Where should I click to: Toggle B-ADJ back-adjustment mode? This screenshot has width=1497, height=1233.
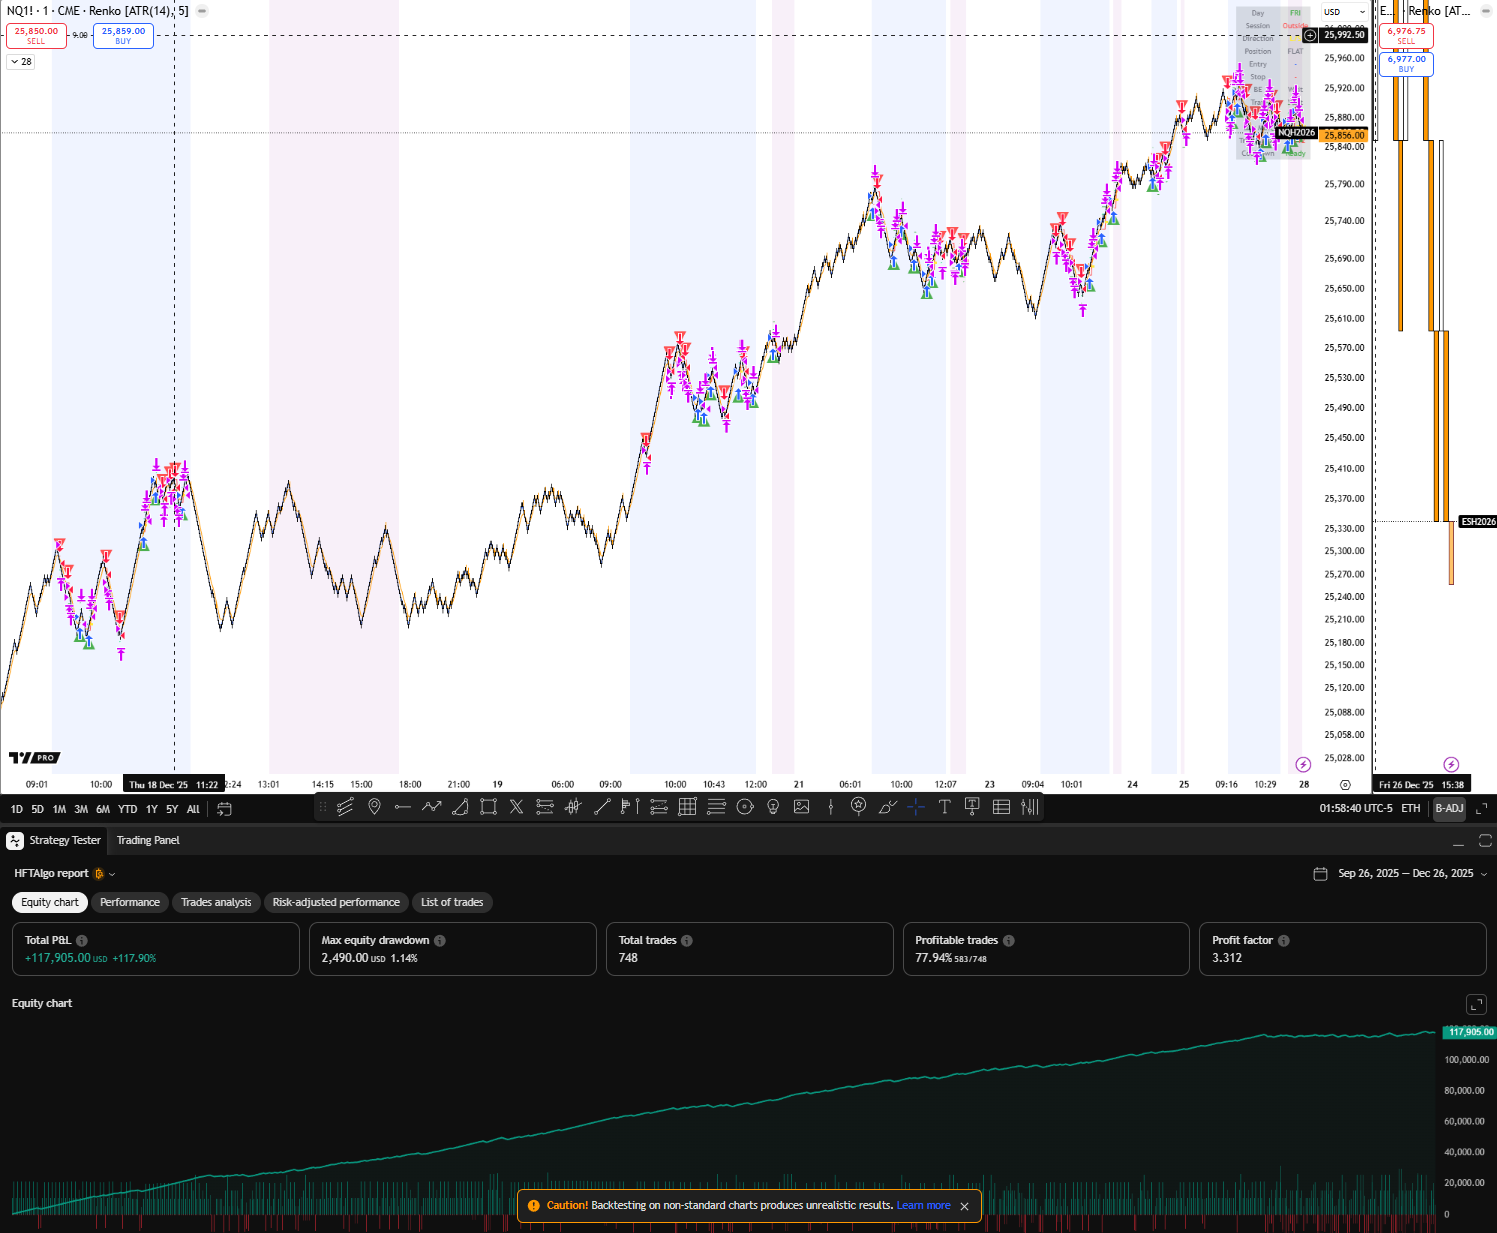(1449, 808)
